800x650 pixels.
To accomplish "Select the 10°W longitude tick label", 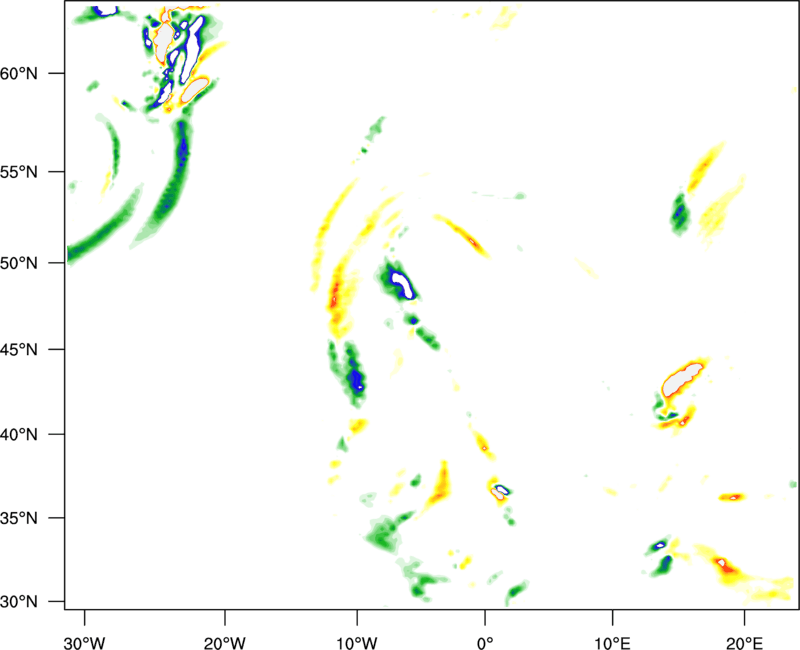I will 356,643.
